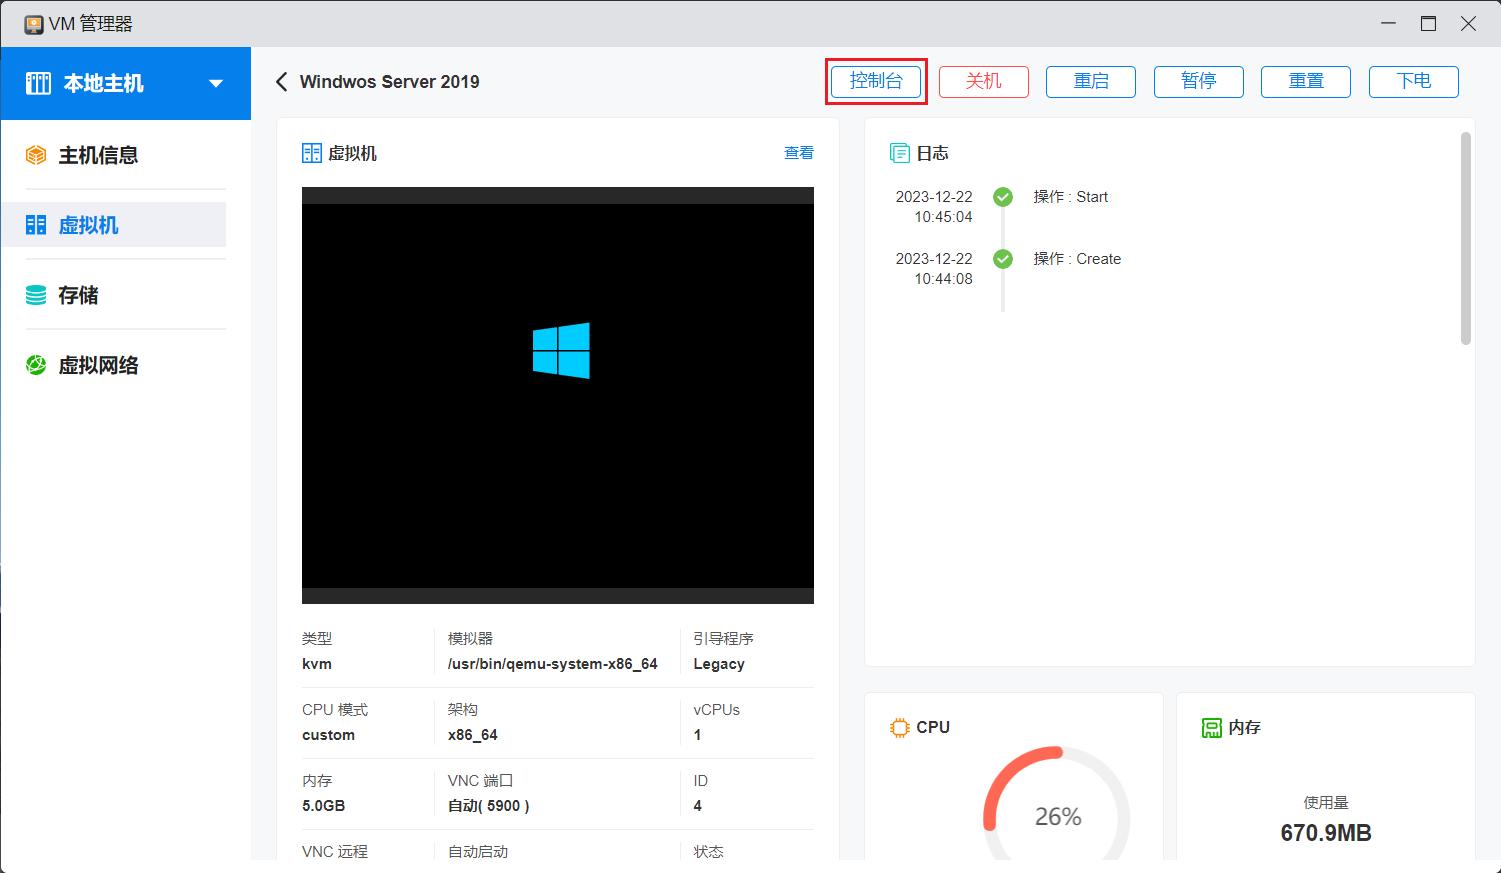Click the CPU 模式 value custom

click(328, 735)
